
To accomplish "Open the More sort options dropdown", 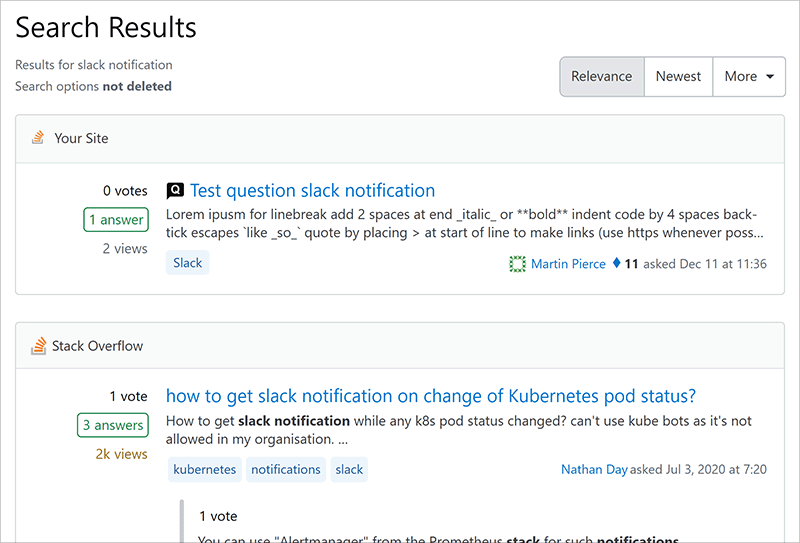I will [749, 76].
